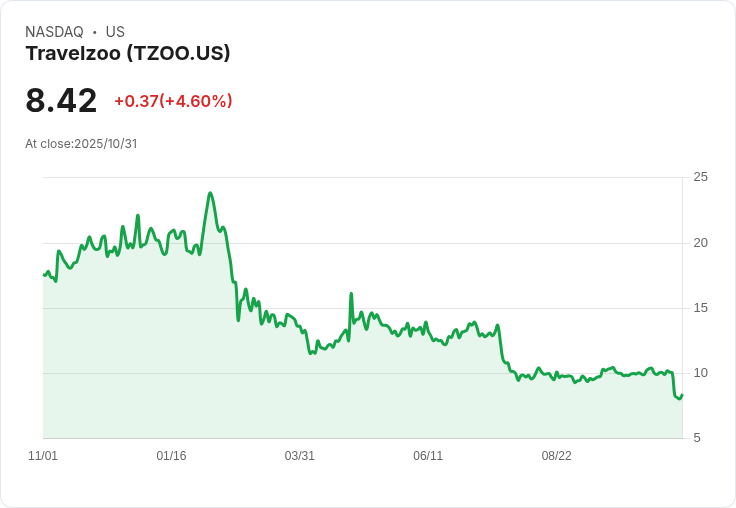Click the 5 y-axis price label
Image resolution: width=736 pixels, height=508 pixels.
(697, 438)
